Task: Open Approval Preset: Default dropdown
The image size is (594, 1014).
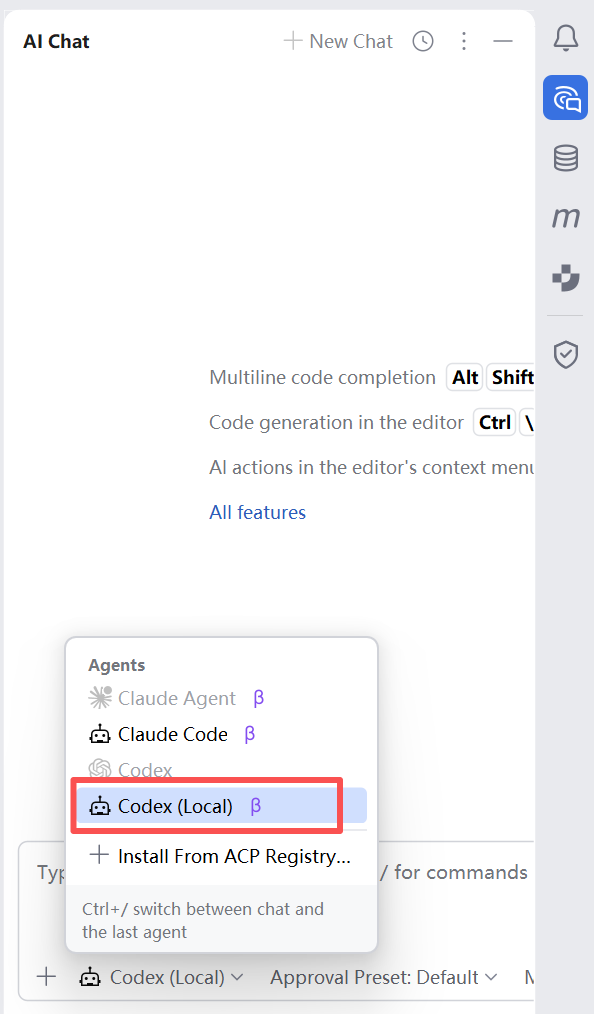Action: 384,976
